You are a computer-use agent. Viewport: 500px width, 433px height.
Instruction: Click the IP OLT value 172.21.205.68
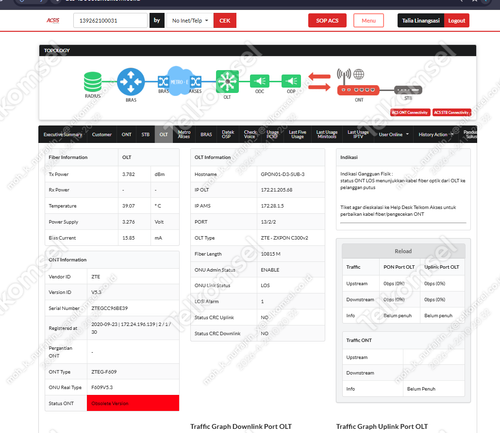276,190
